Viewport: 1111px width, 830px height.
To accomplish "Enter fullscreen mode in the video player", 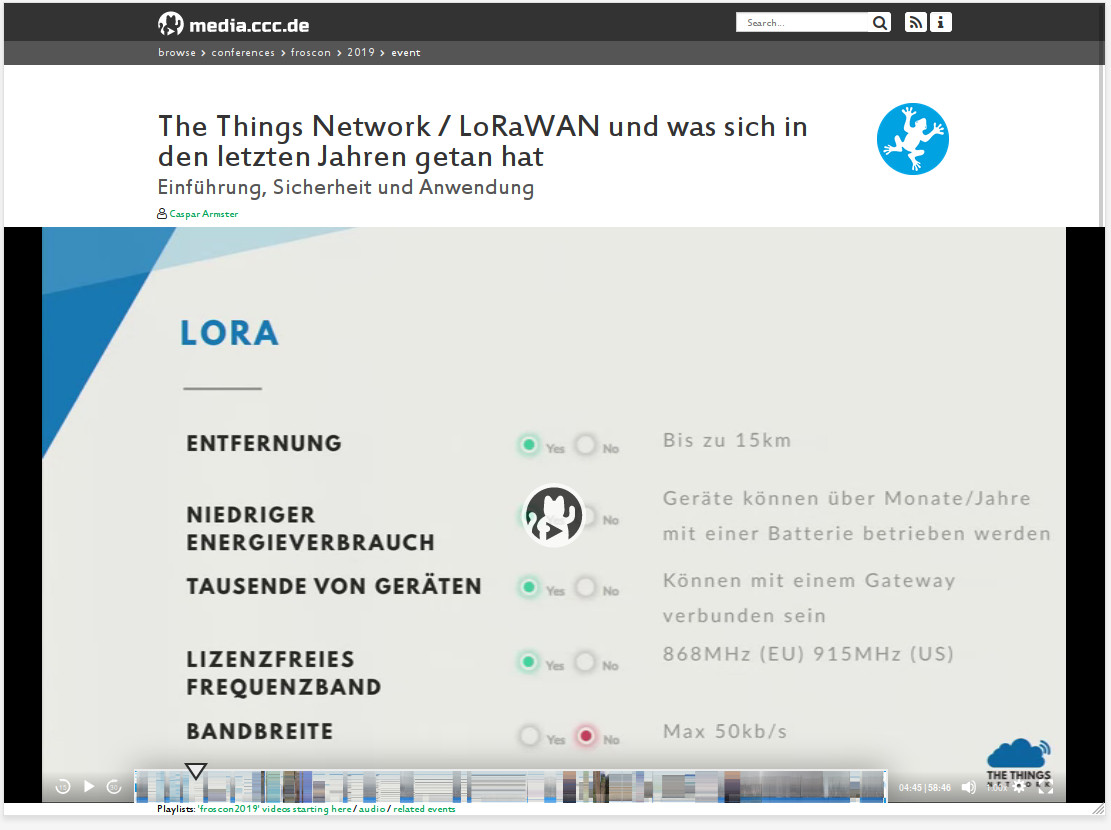I will point(1045,787).
